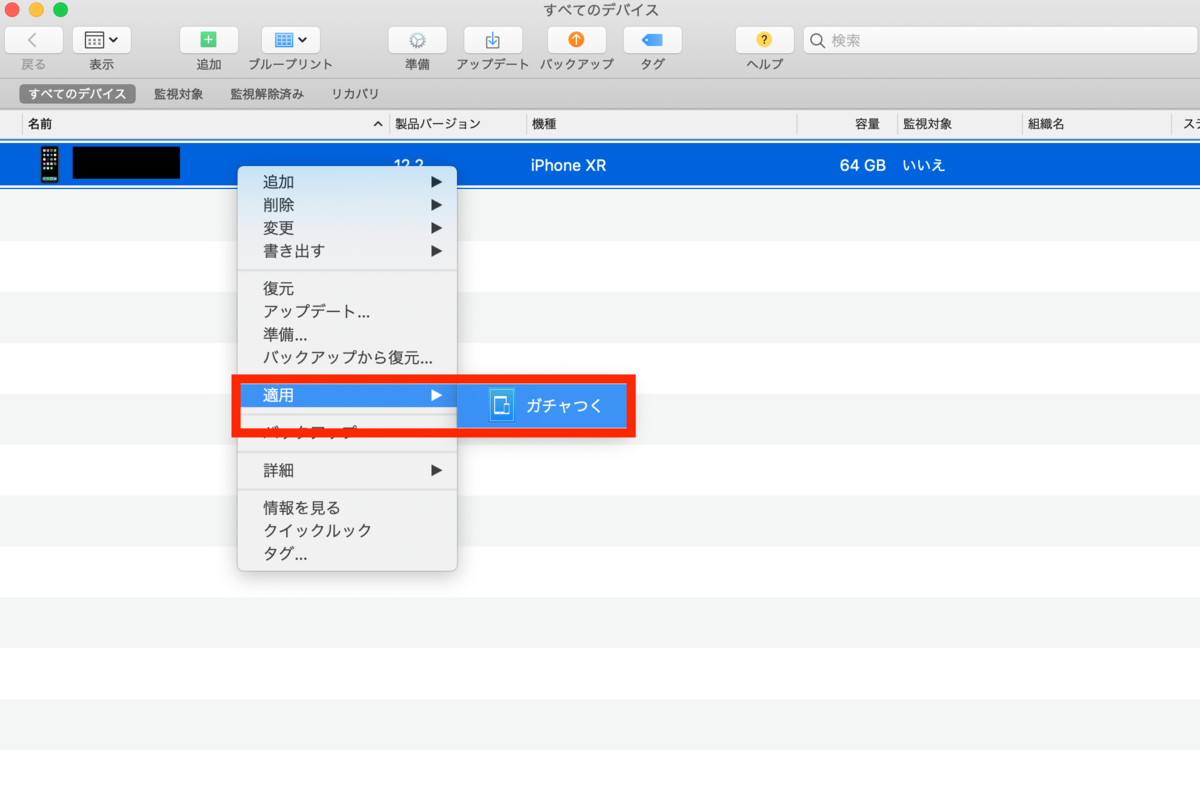Choose バックアップから復元... in context menu

347,358
